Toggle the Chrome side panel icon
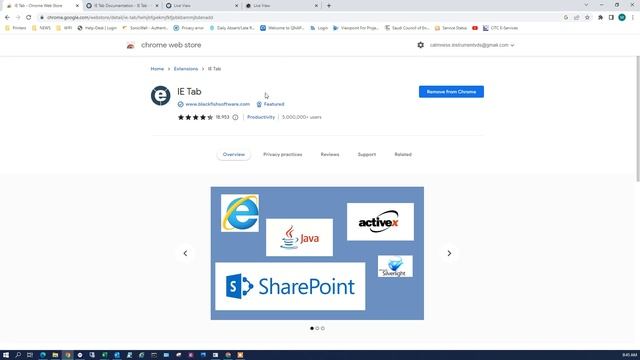Viewport: 640px width, 360px height. click(611, 18)
